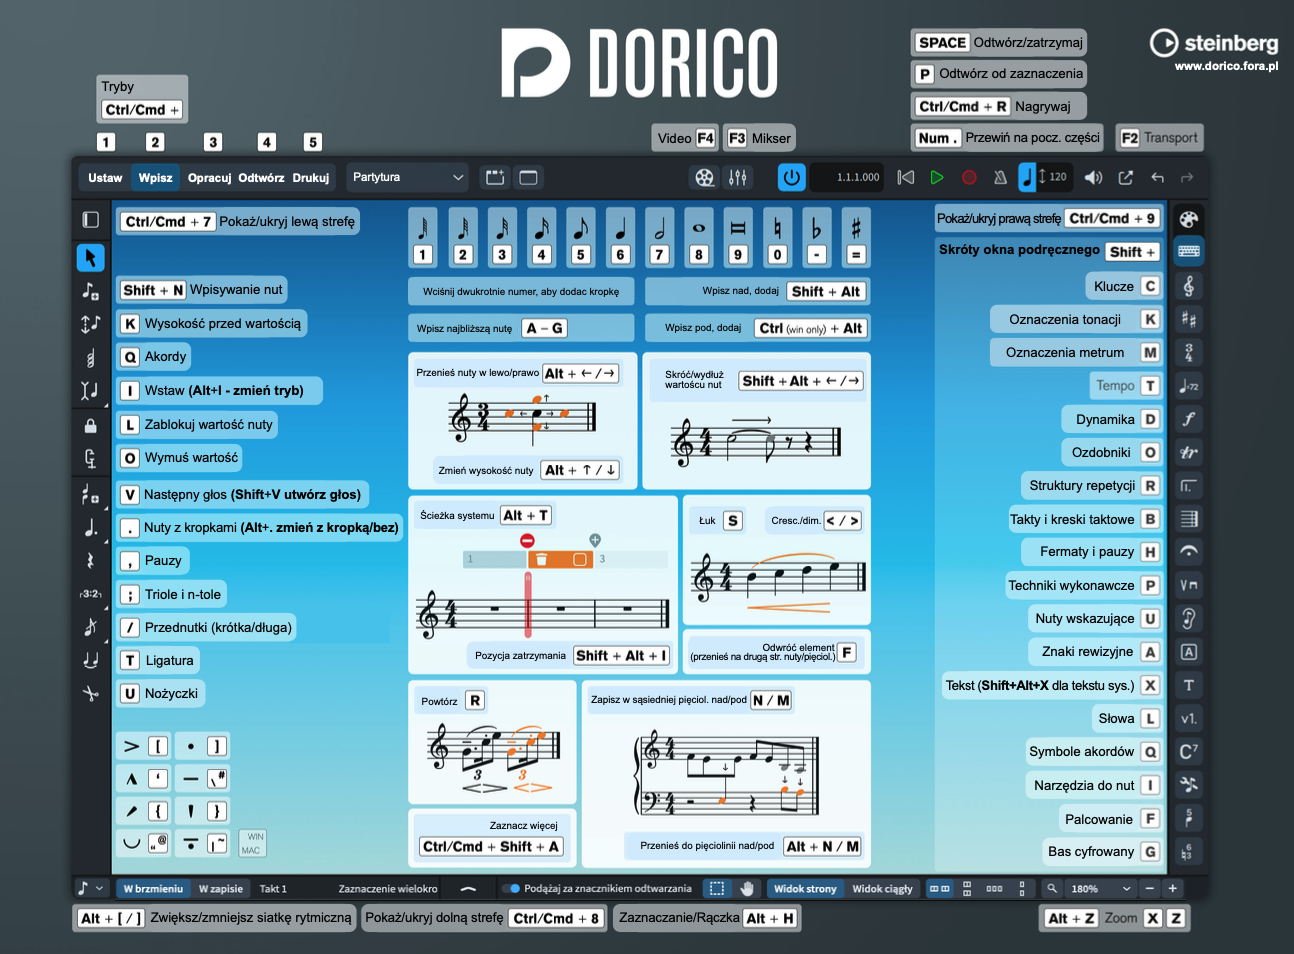Viewport: 1294px width, 954px height.
Task: Toggle the marquee selection tool
Action: point(717,888)
